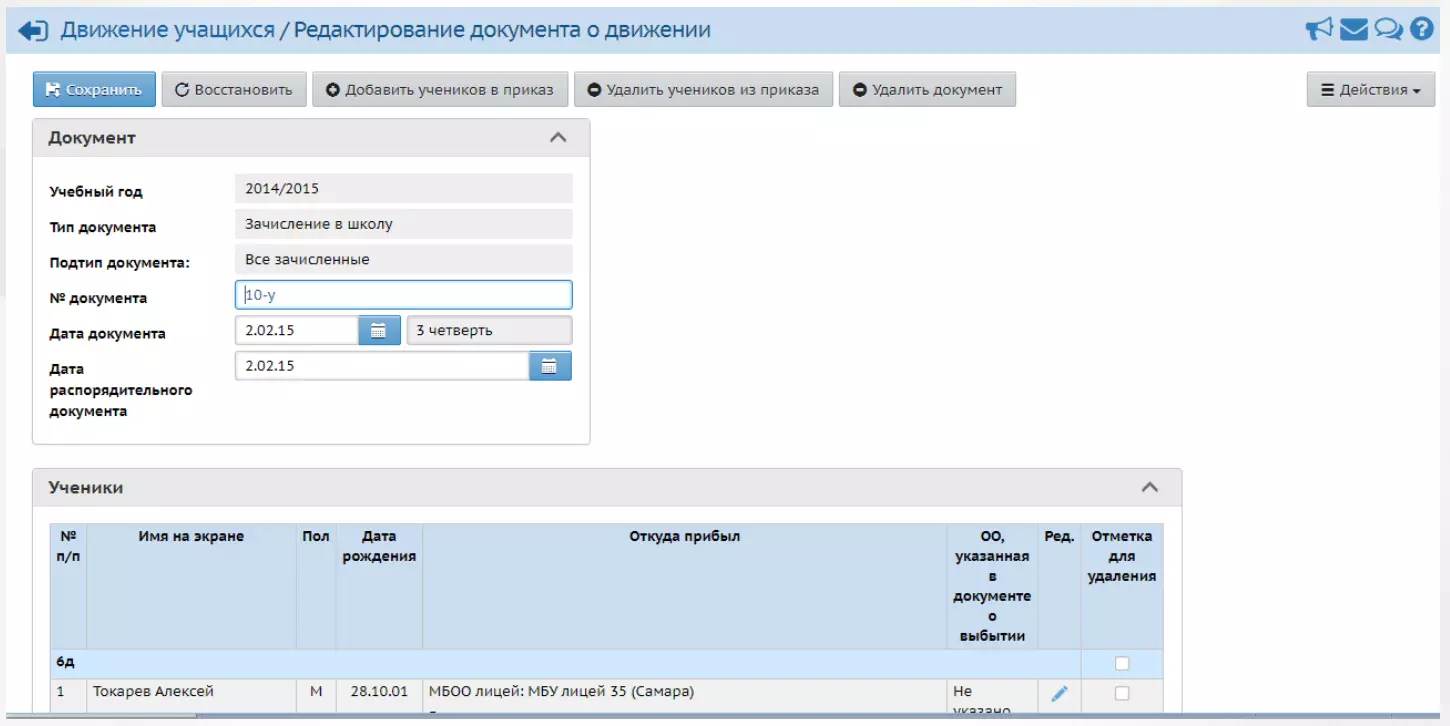This screenshot has width=1450, height=726.
Task: Open the help question mark icon
Action: pos(1422,30)
